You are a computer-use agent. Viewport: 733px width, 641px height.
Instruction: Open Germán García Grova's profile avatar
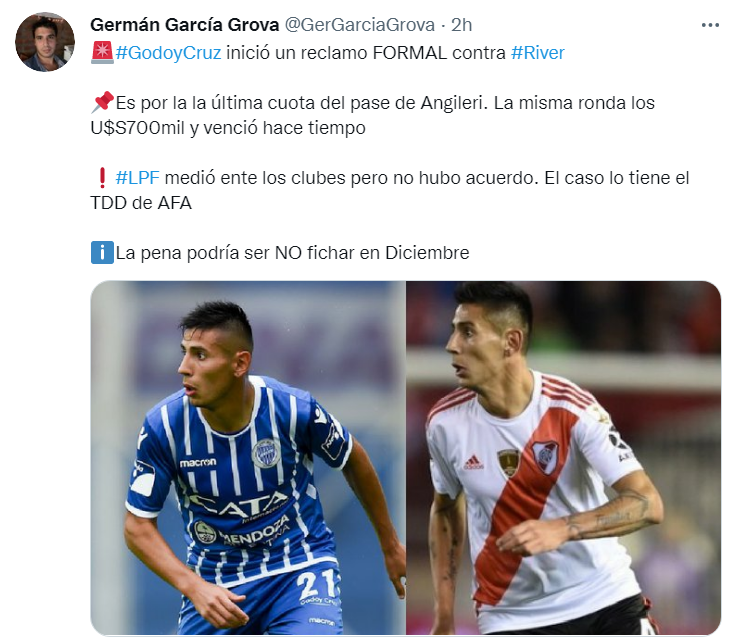coord(45,42)
